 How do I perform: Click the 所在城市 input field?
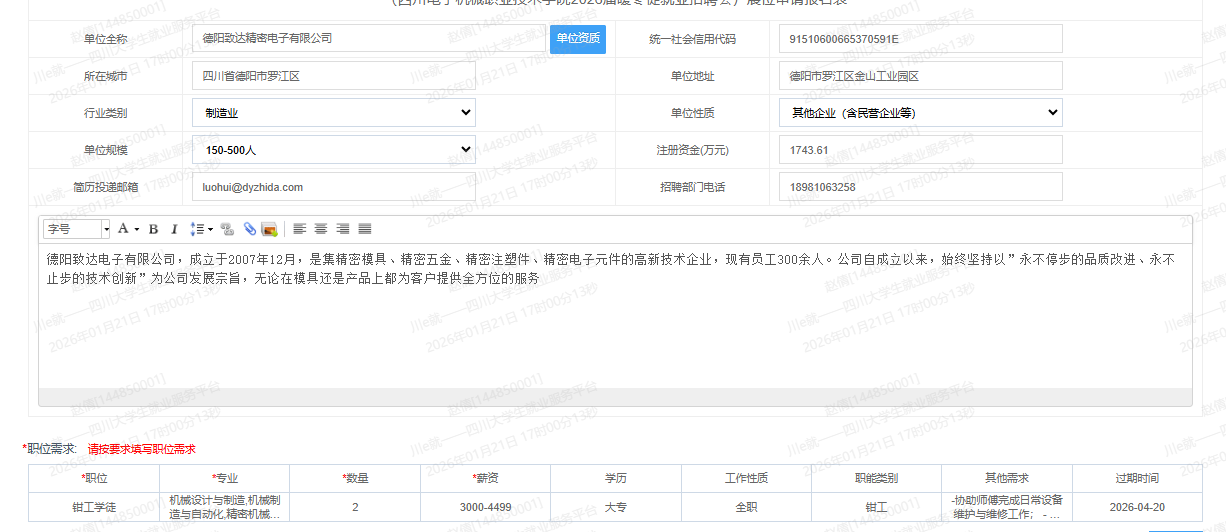coord(334,76)
